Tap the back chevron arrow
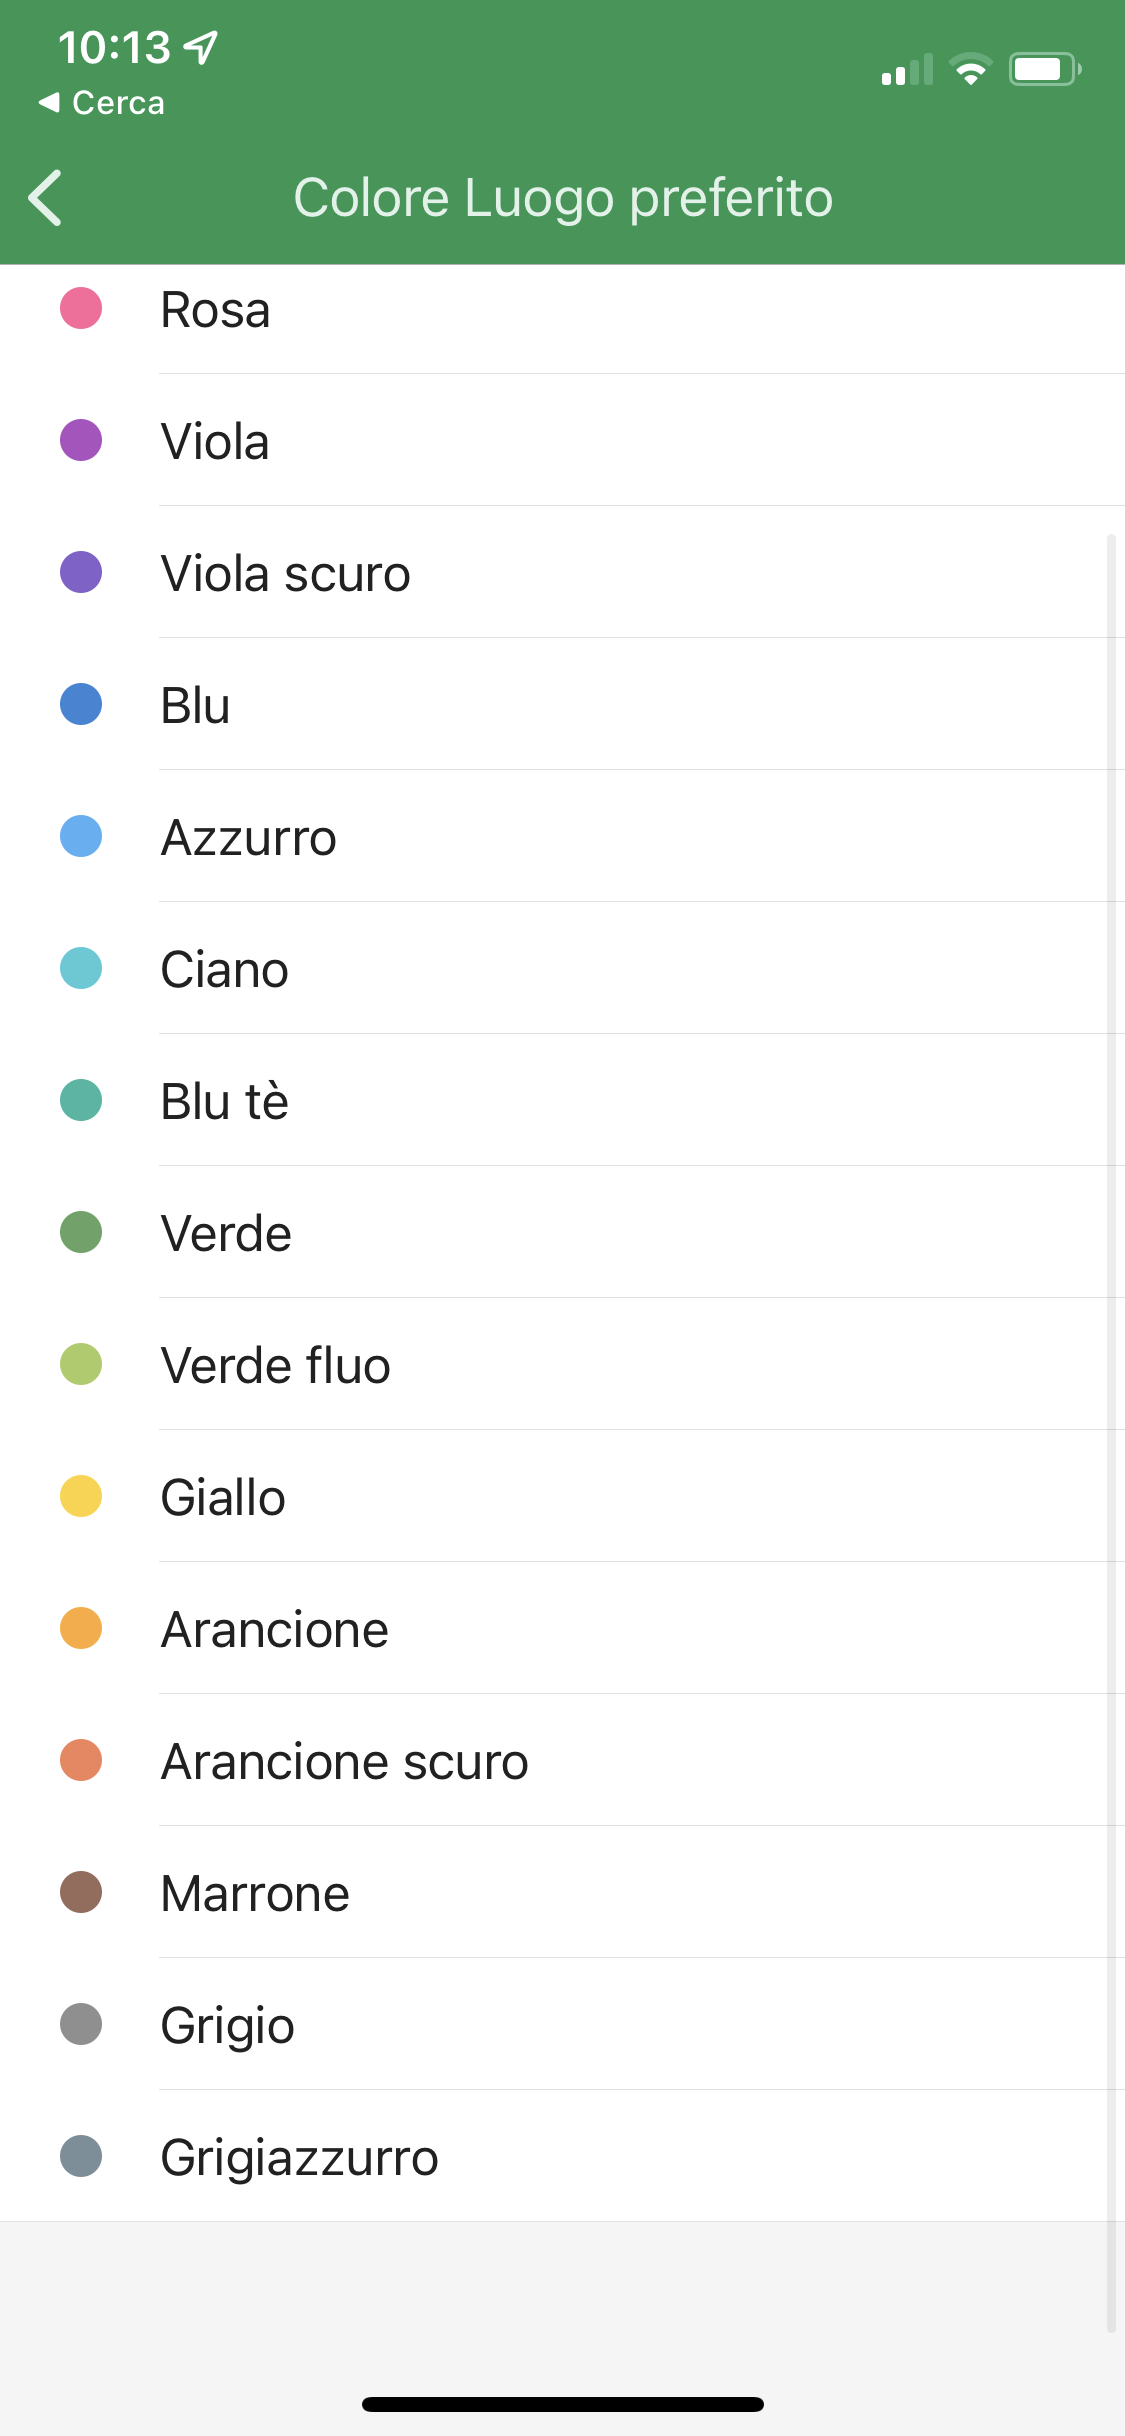Viewport: 1125px width, 2436px height. pyautogui.click(x=45, y=197)
